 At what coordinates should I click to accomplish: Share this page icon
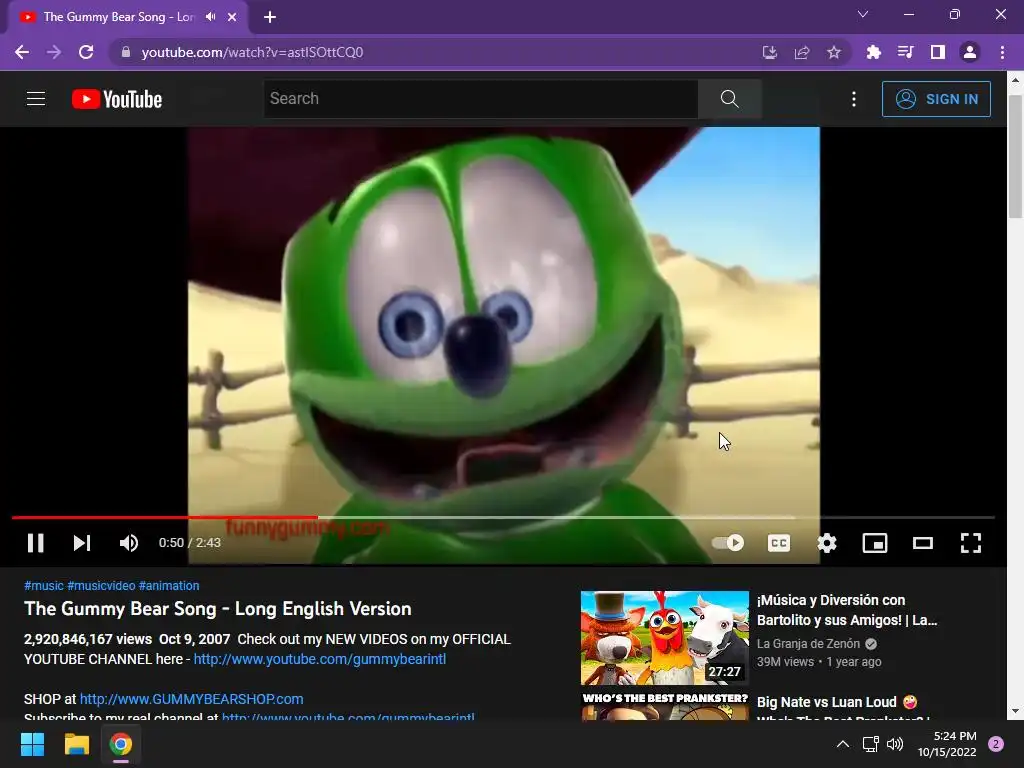pyautogui.click(x=802, y=52)
